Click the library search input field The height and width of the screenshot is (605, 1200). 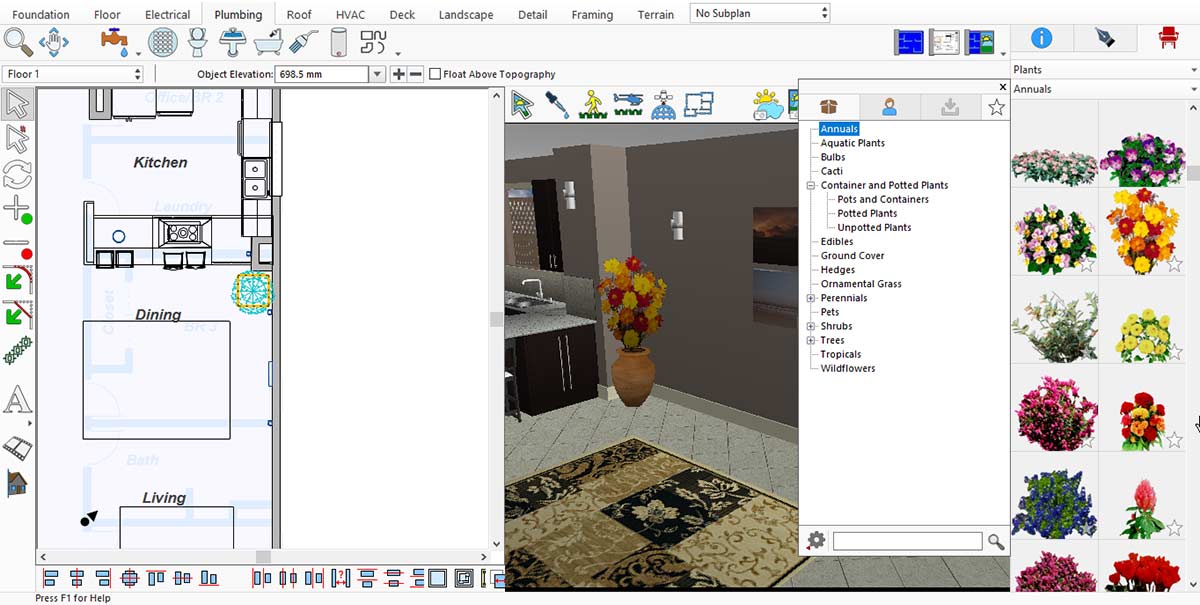907,541
